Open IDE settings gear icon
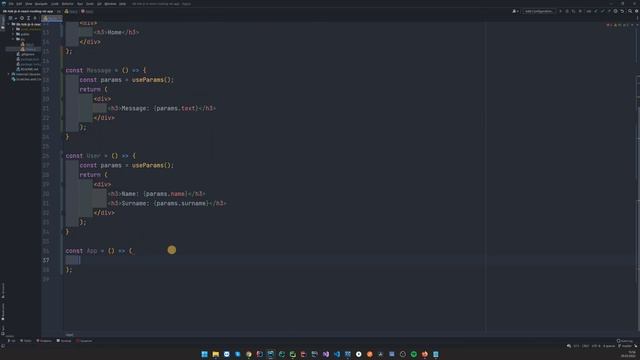This screenshot has width=640, height=360. click(636, 11)
